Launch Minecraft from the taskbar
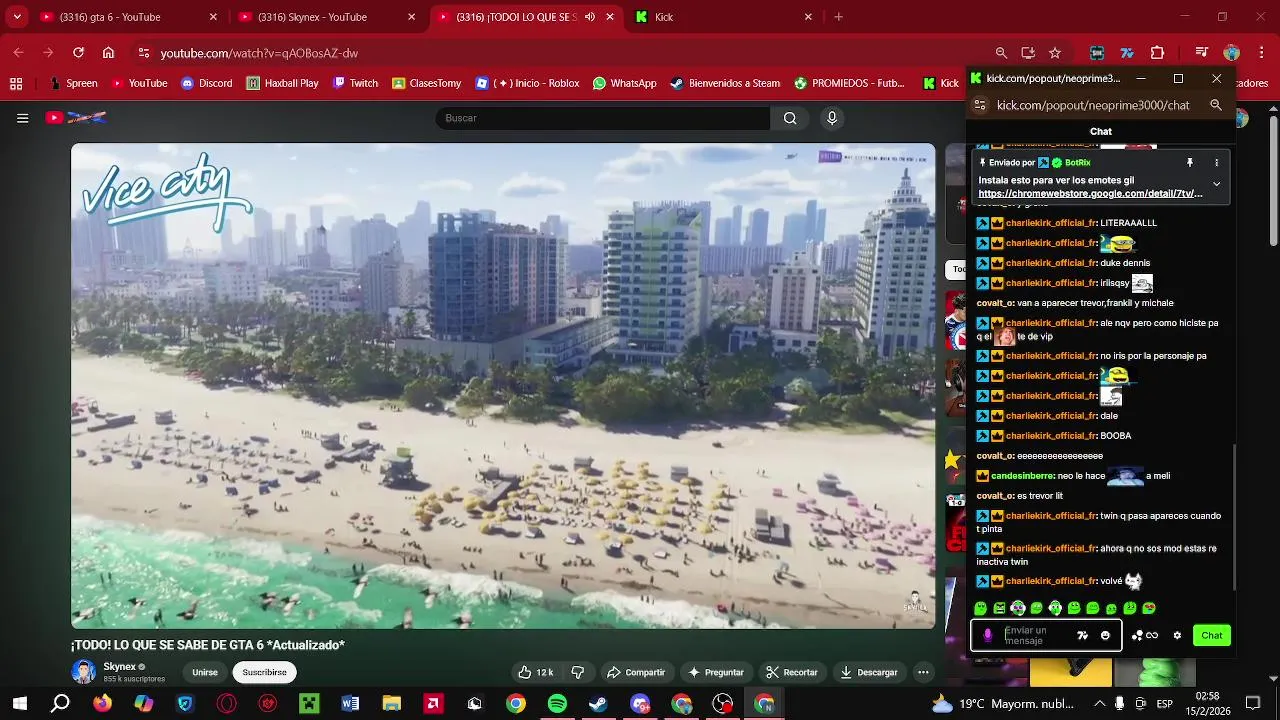 [309, 704]
